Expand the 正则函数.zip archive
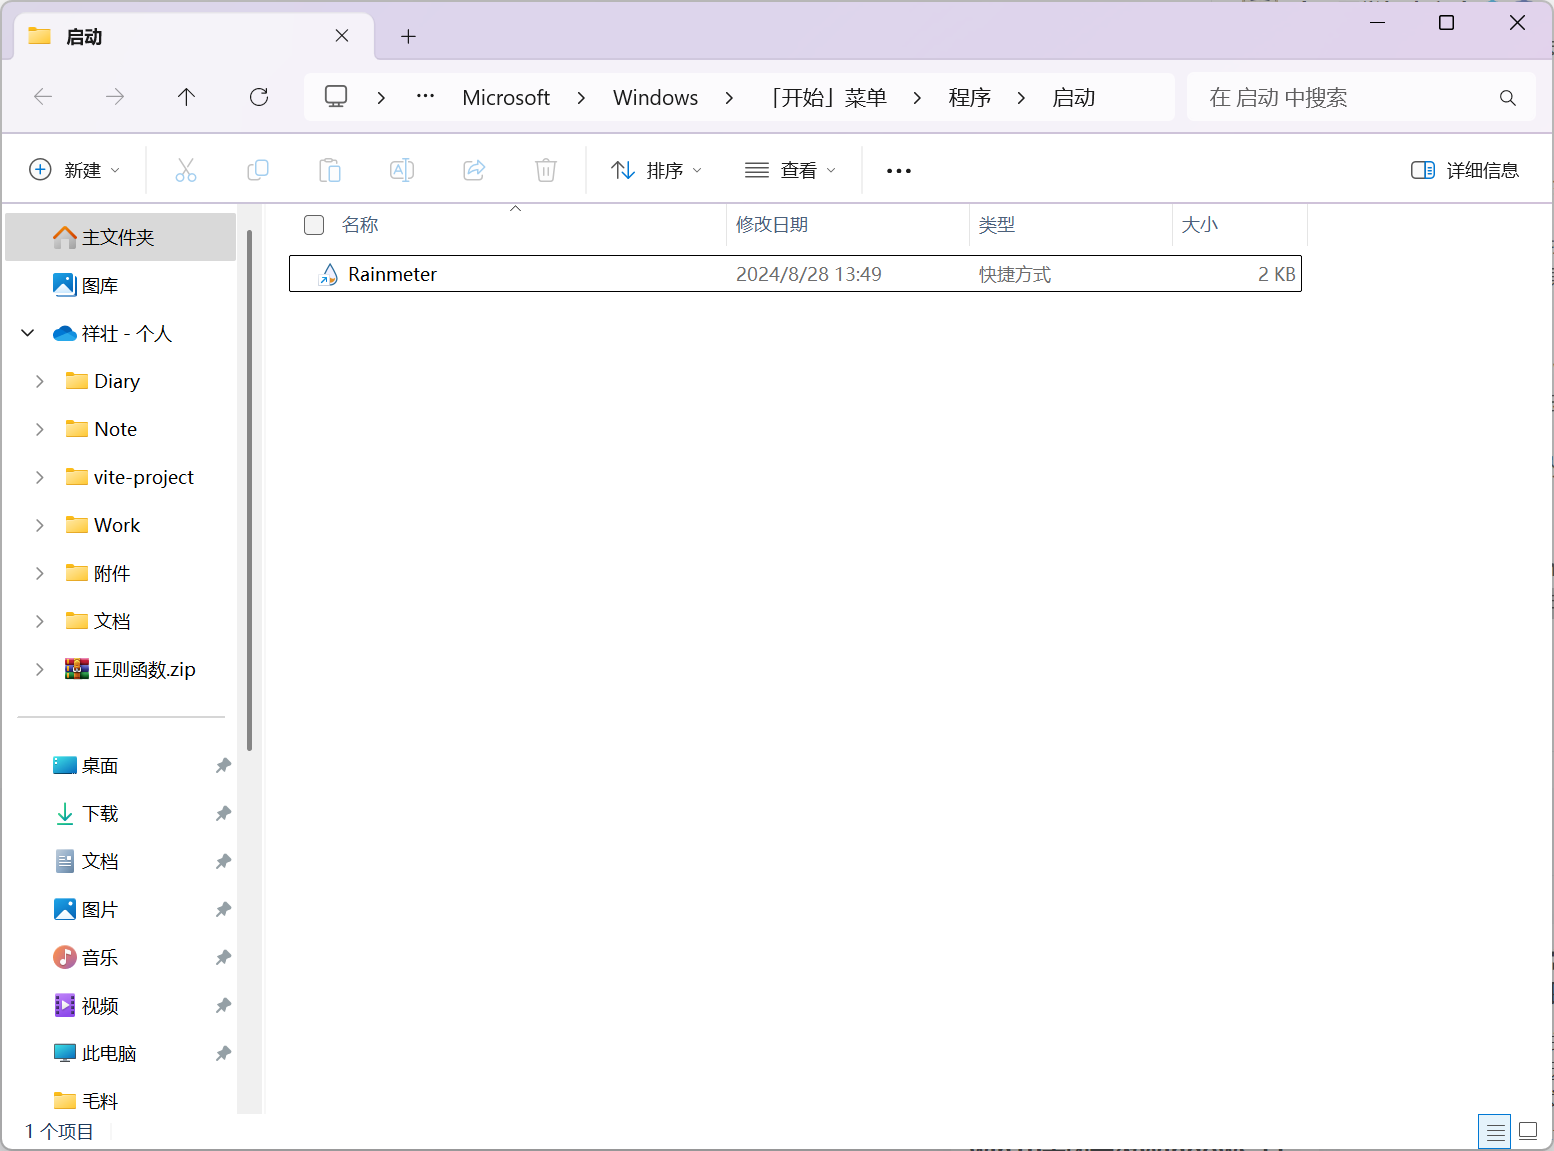This screenshot has width=1554, height=1151. 40,669
